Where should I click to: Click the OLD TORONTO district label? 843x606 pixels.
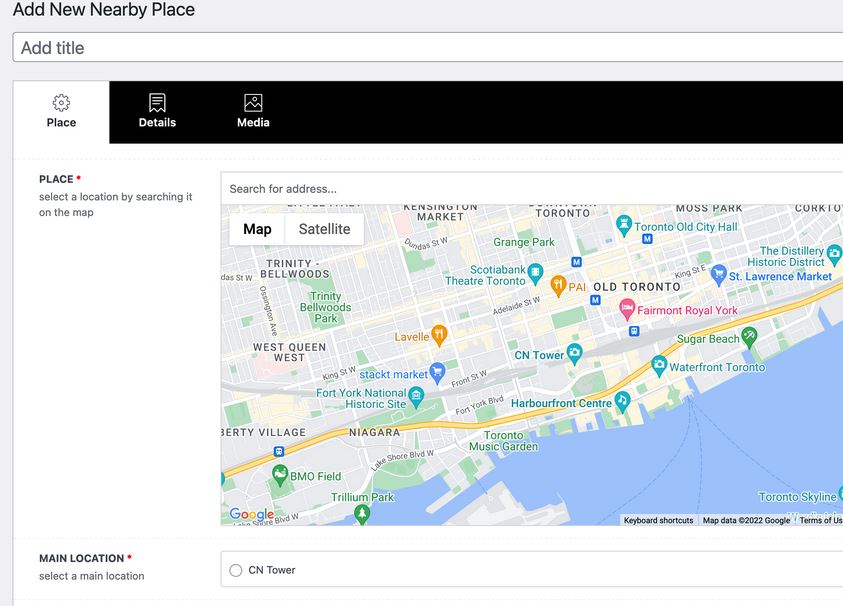[637, 287]
